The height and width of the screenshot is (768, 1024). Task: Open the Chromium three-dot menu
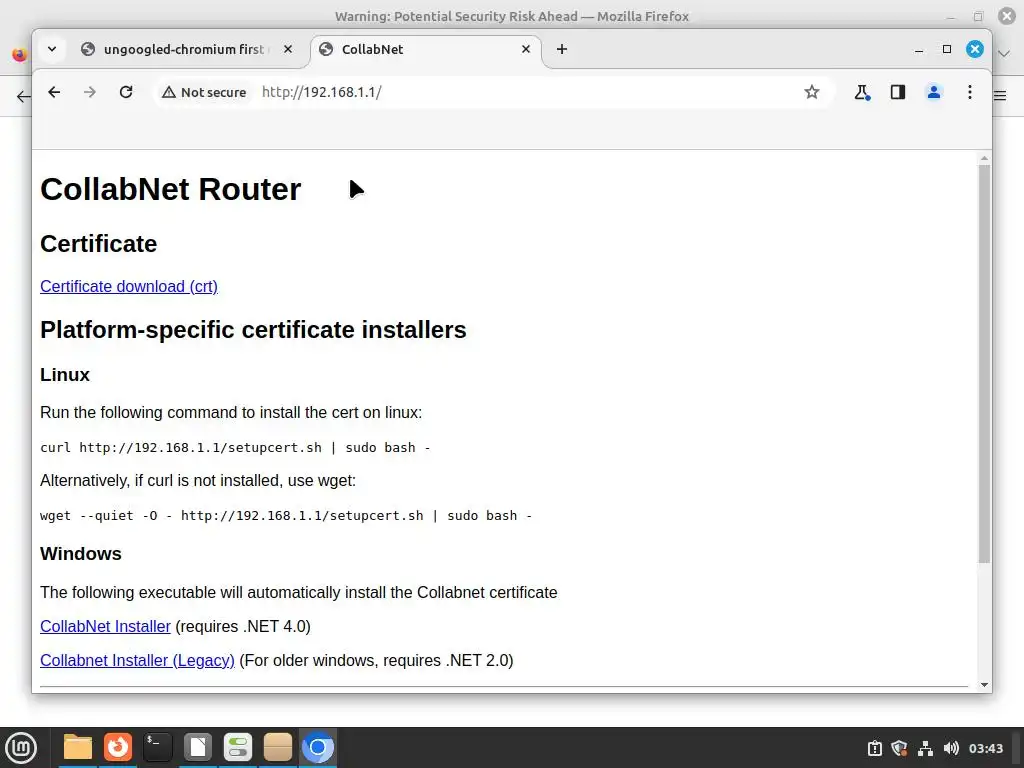pos(970,92)
